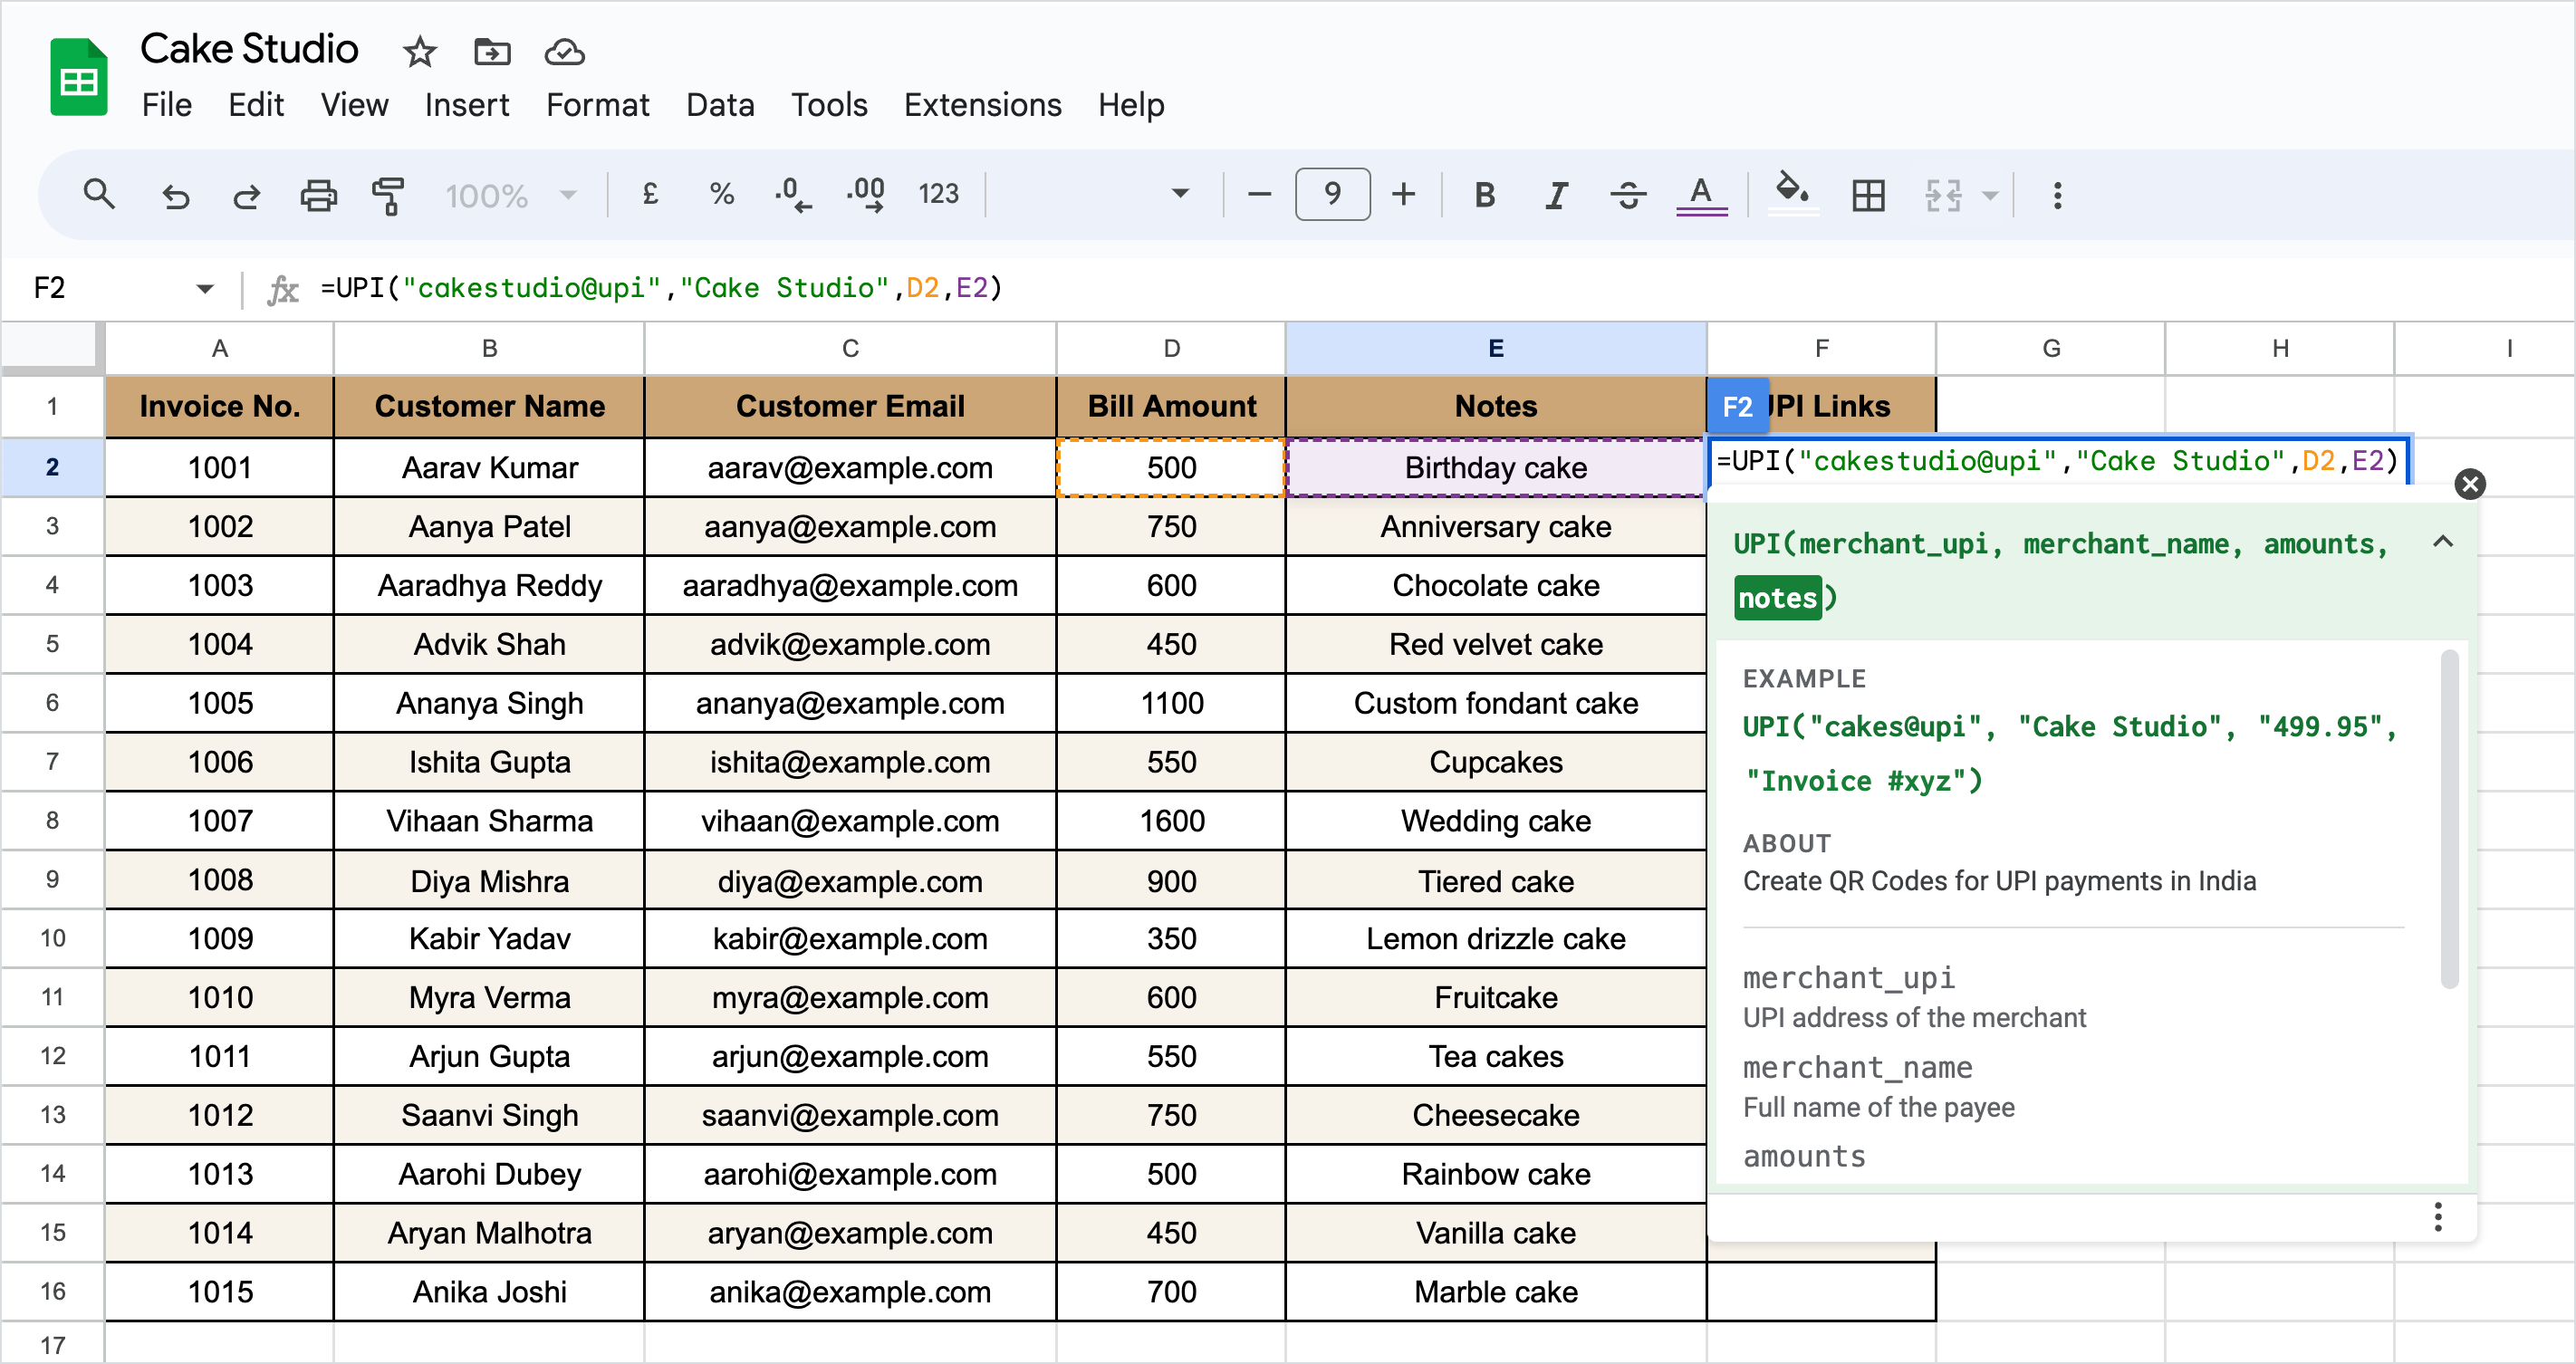The image size is (2576, 1364).
Task: Expand the Name box dropdown arrow
Action: (x=205, y=289)
